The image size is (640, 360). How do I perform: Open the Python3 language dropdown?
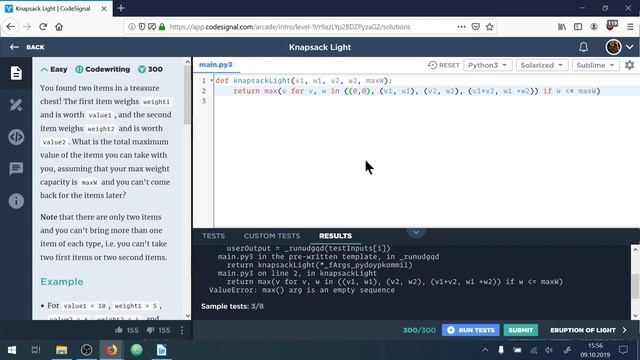(488, 65)
